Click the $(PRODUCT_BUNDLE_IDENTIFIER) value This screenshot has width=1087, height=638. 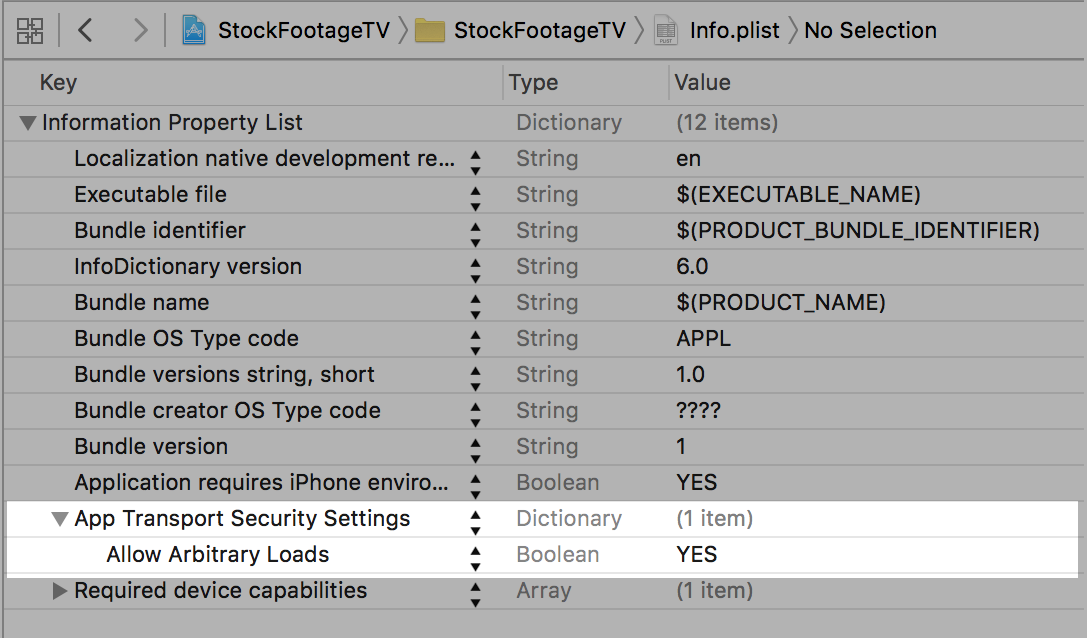pos(858,230)
